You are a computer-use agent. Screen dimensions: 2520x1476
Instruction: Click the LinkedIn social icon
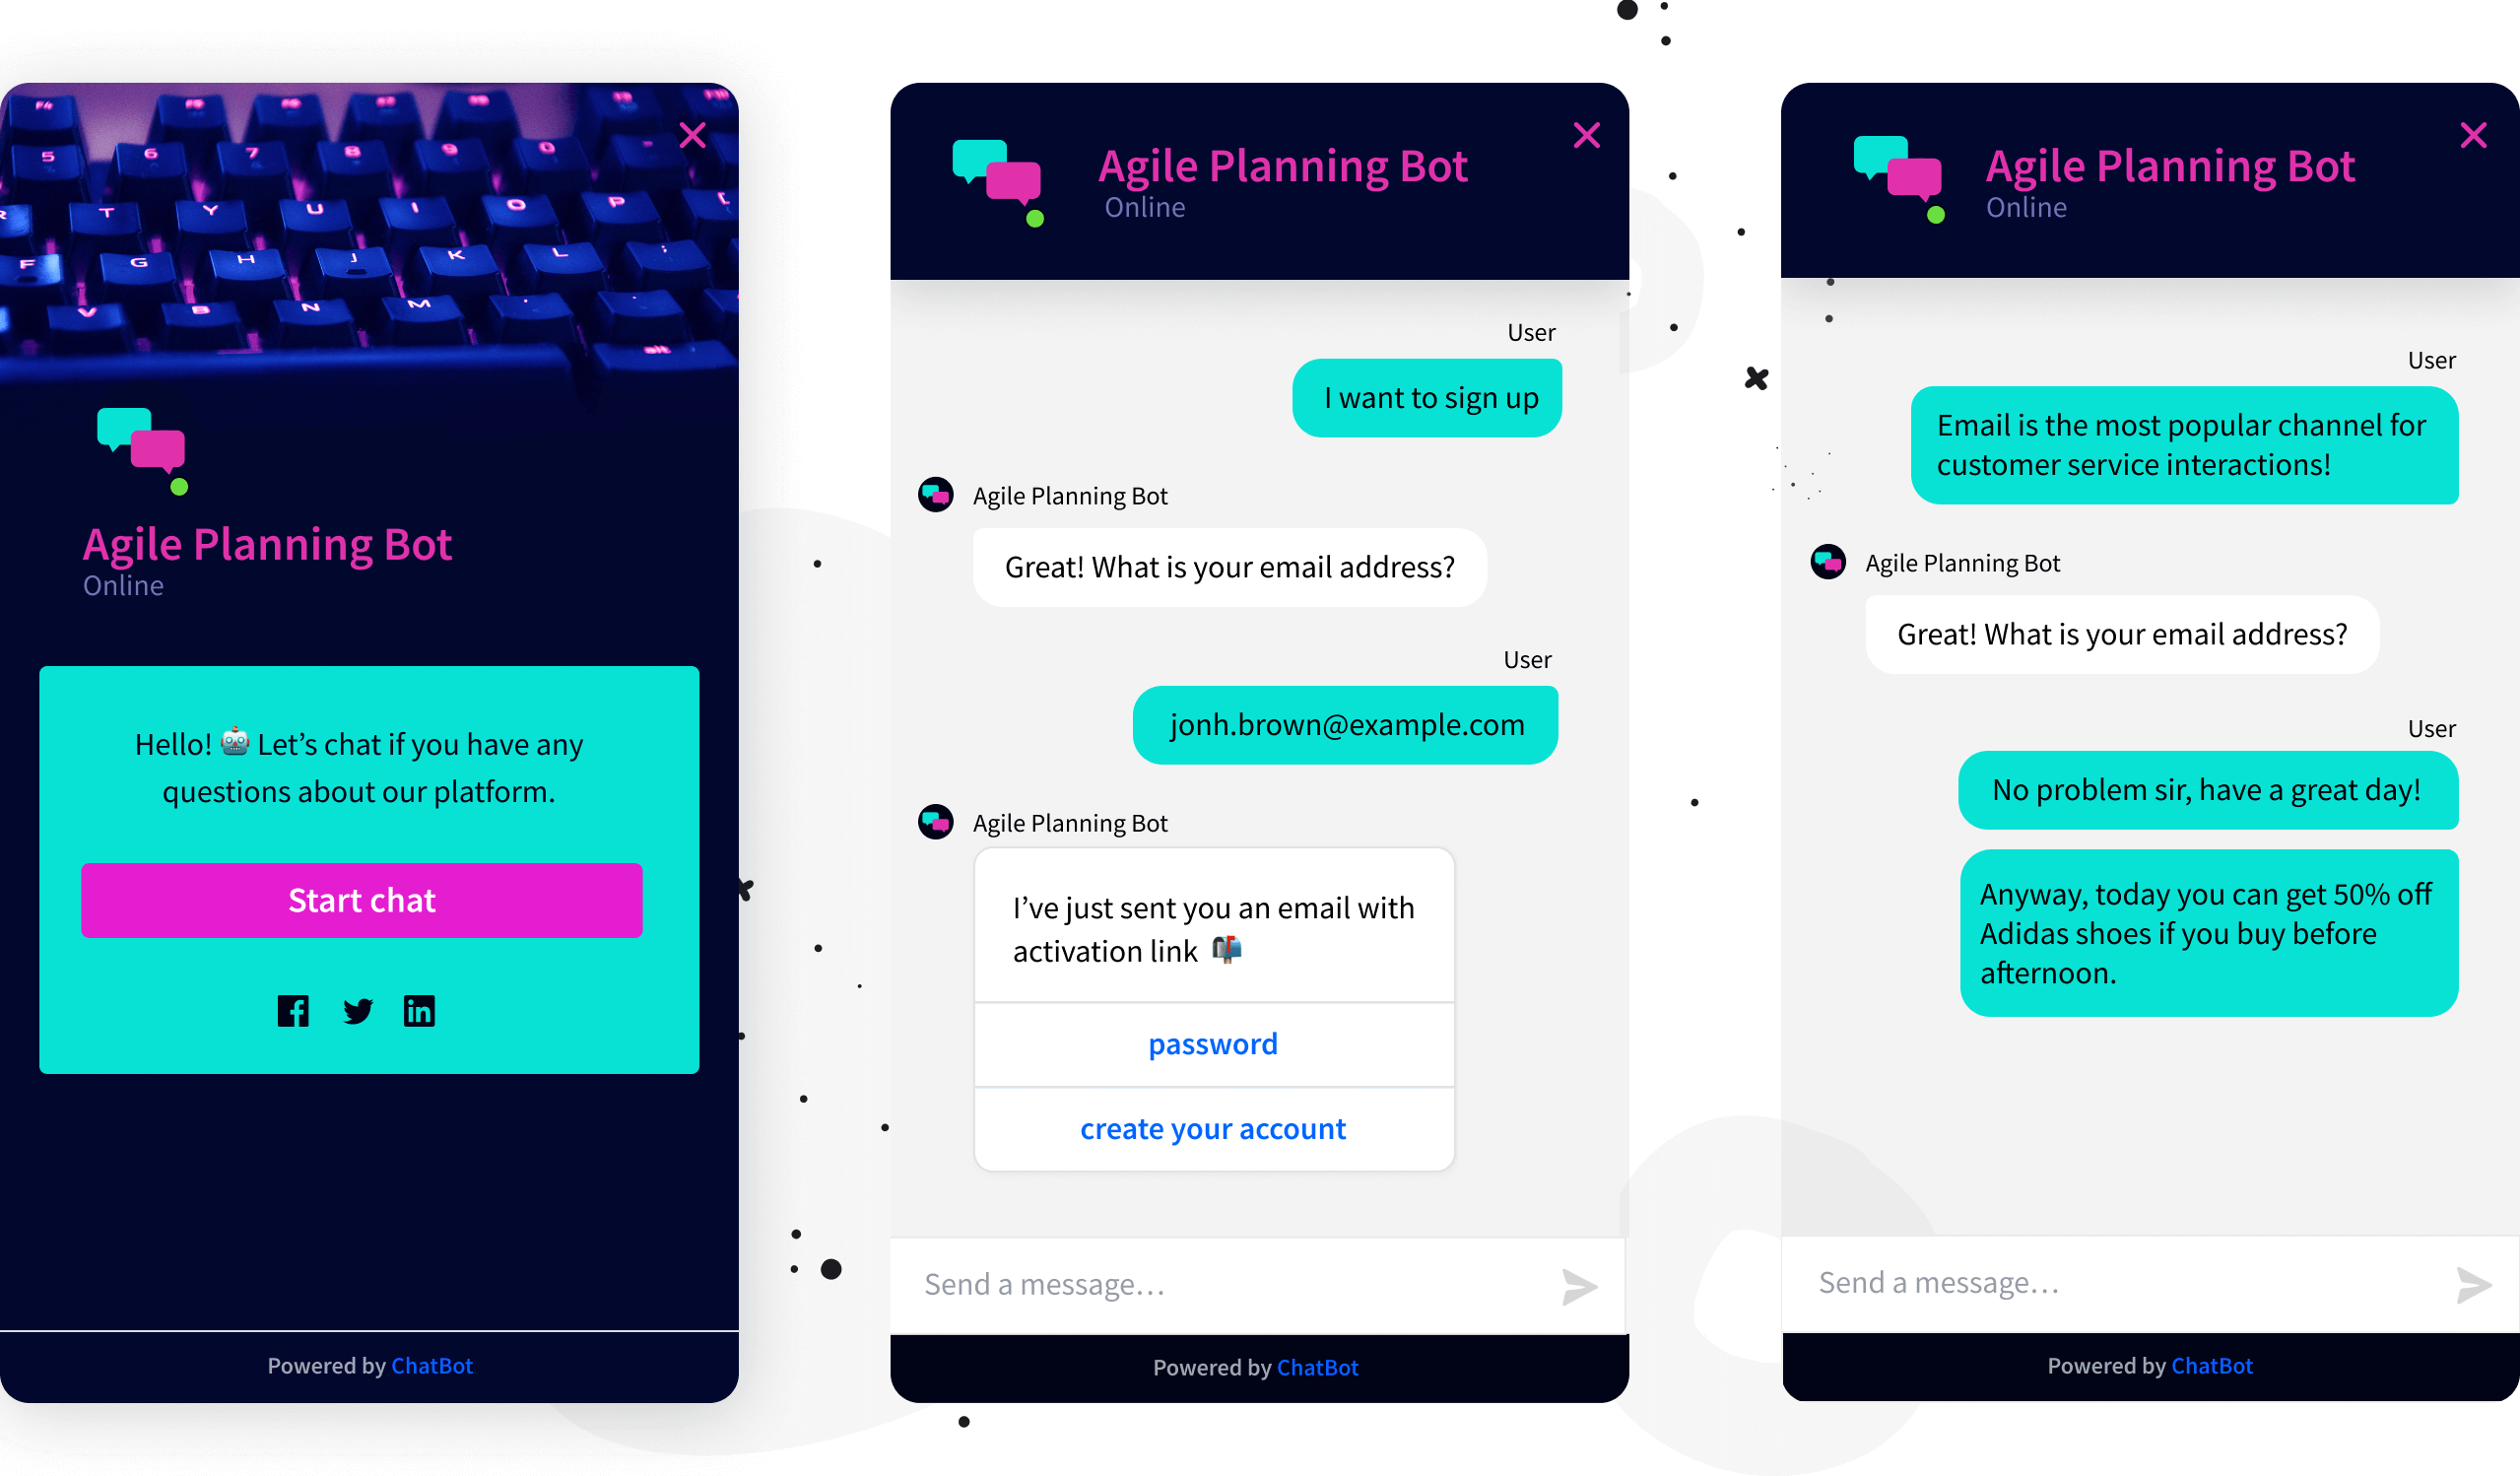tap(422, 1012)
